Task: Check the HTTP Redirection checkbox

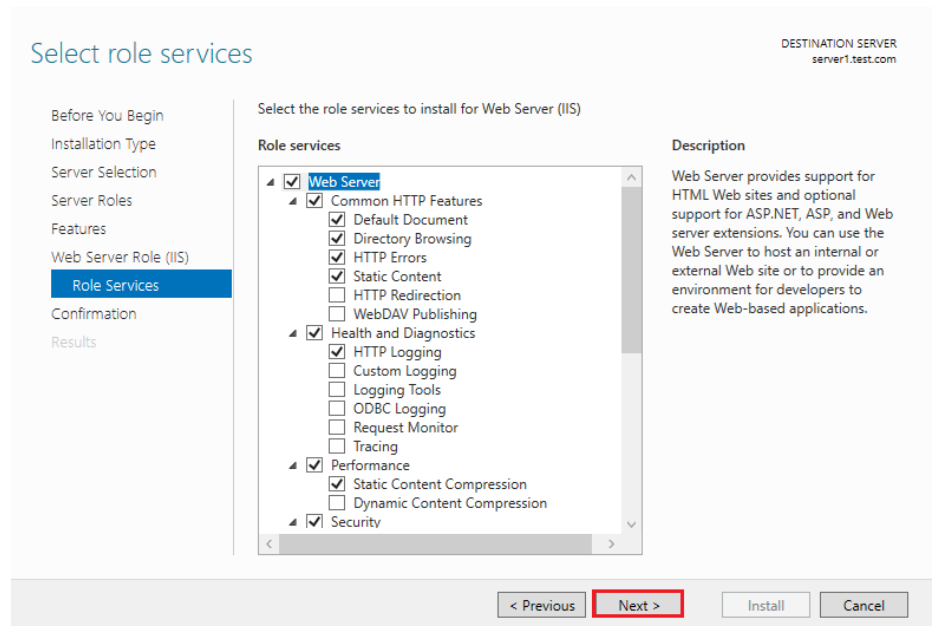Action: tap(337, 296)
